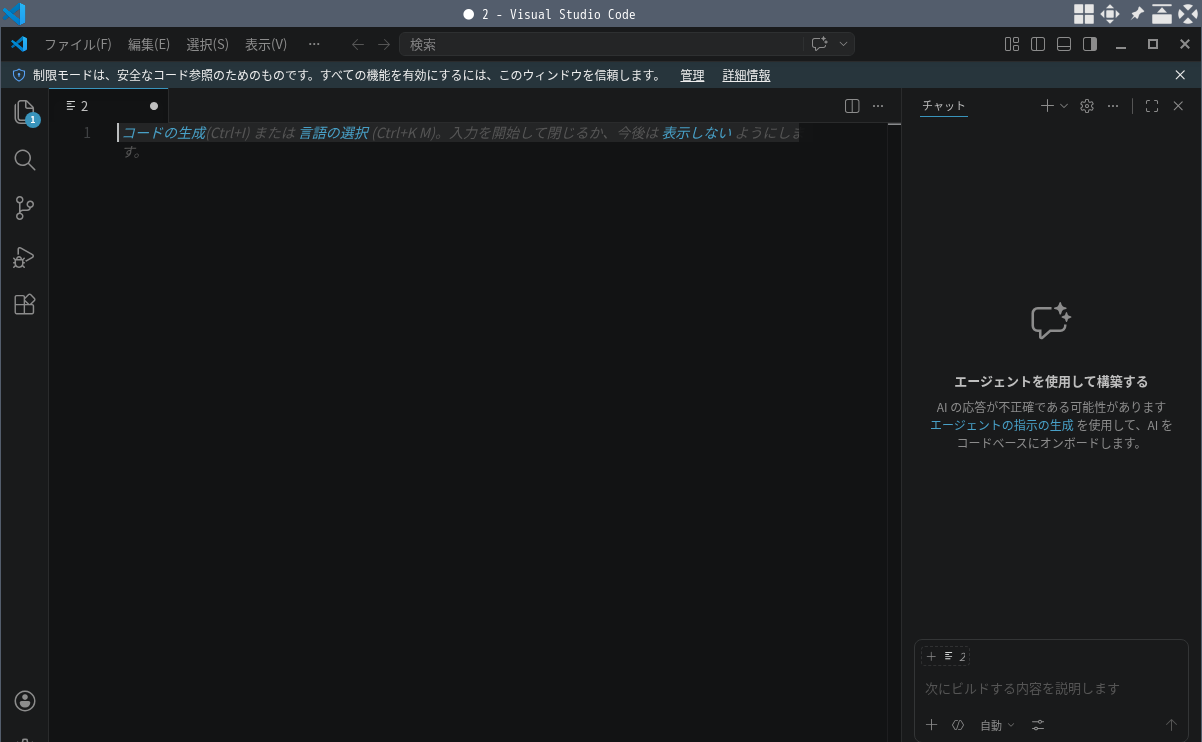Open the Accounts menu icon
The width and height of the screenshot is (1202, 742).
(x=25, y=700)
